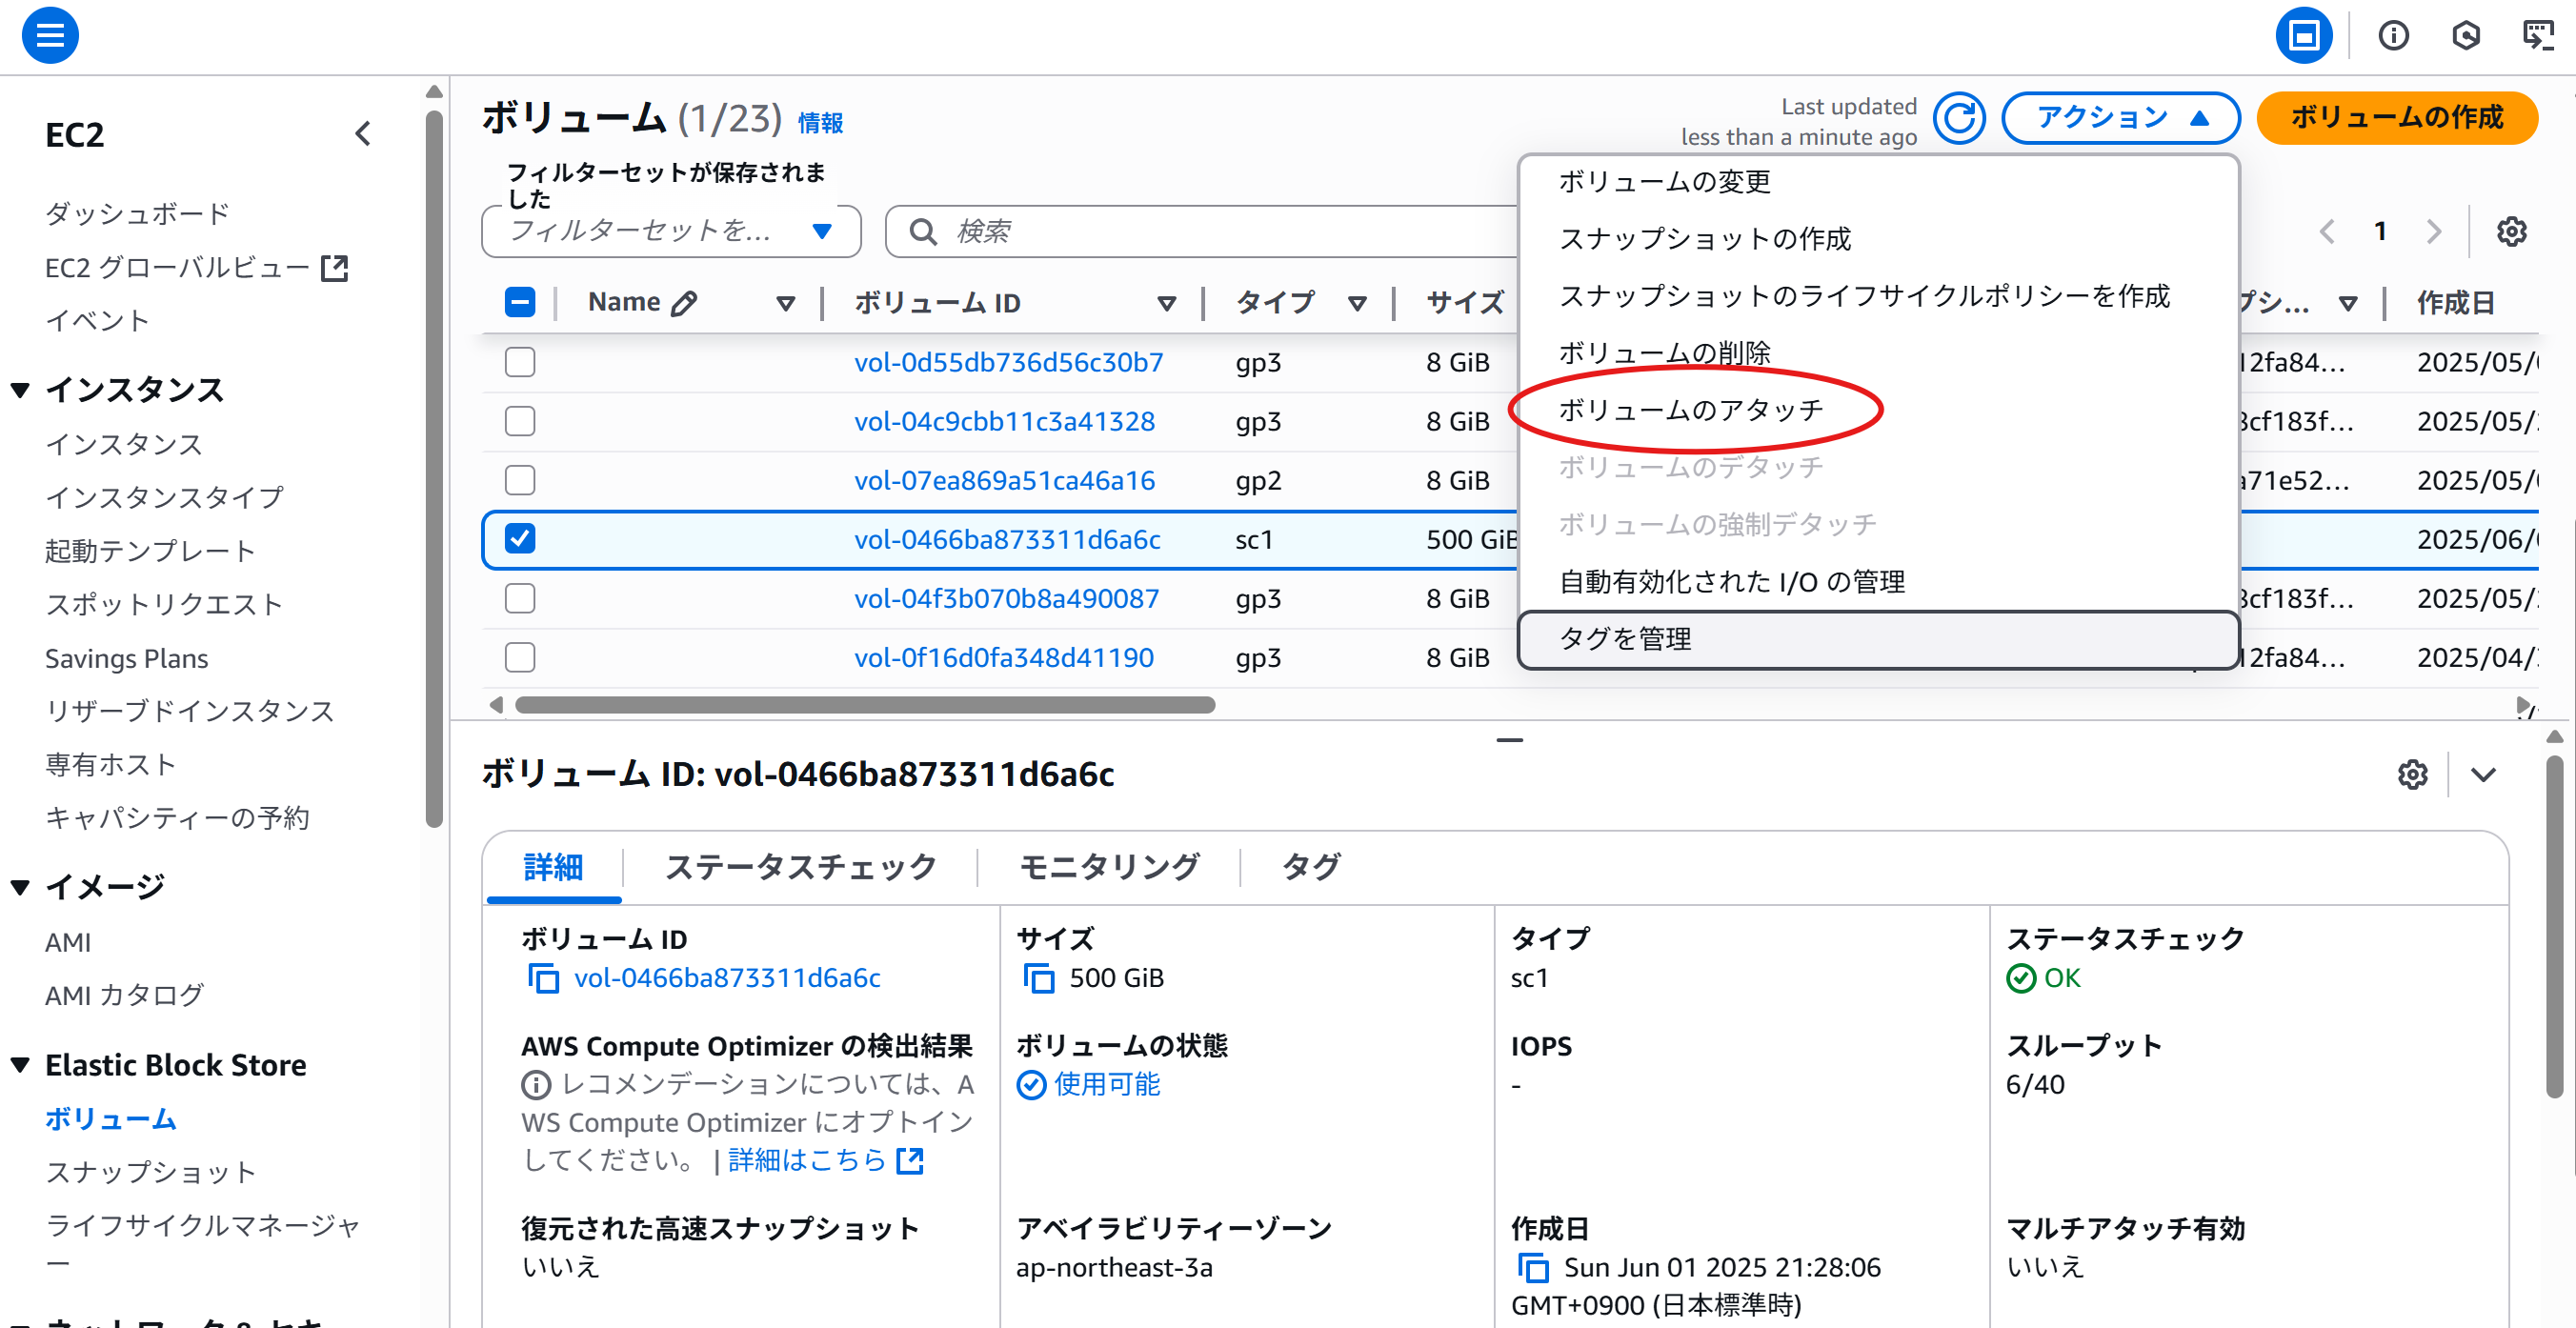Uncheck volume vol-0466ba873311d6a6c row checkbox
The image size is (2576, 1328).
point(520,539)
